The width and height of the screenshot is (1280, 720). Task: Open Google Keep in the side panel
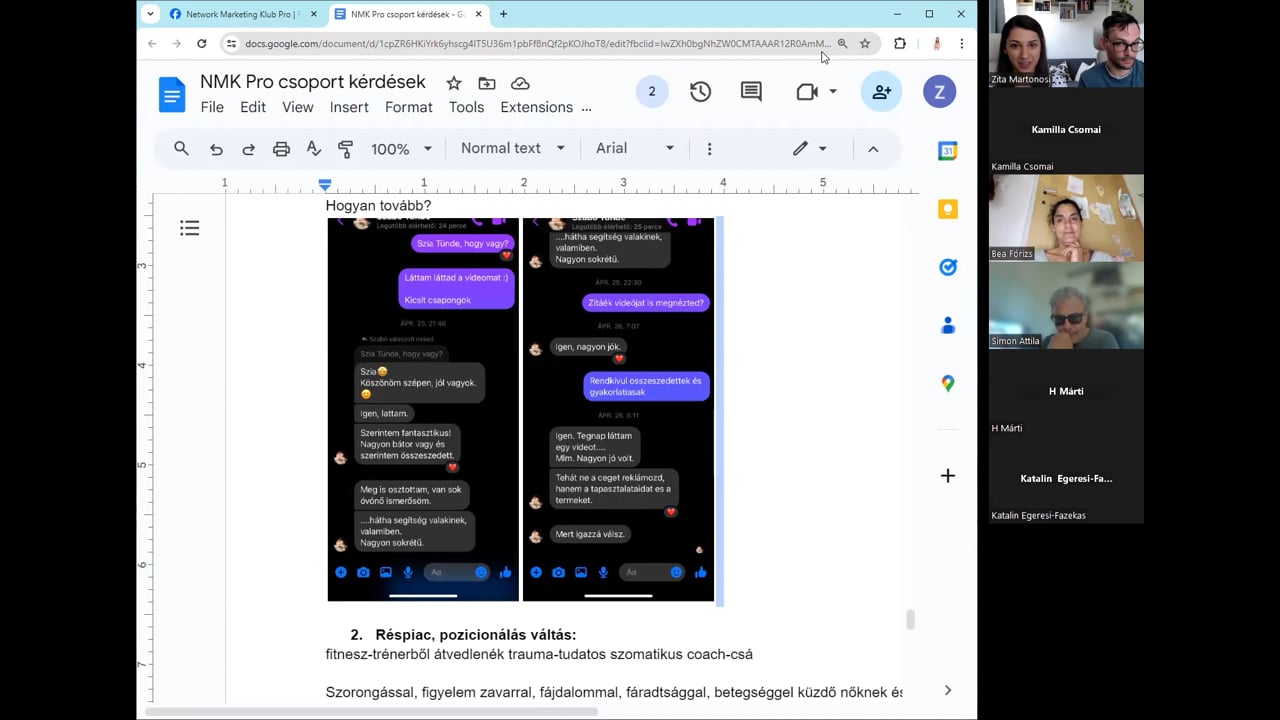[948, 209]
